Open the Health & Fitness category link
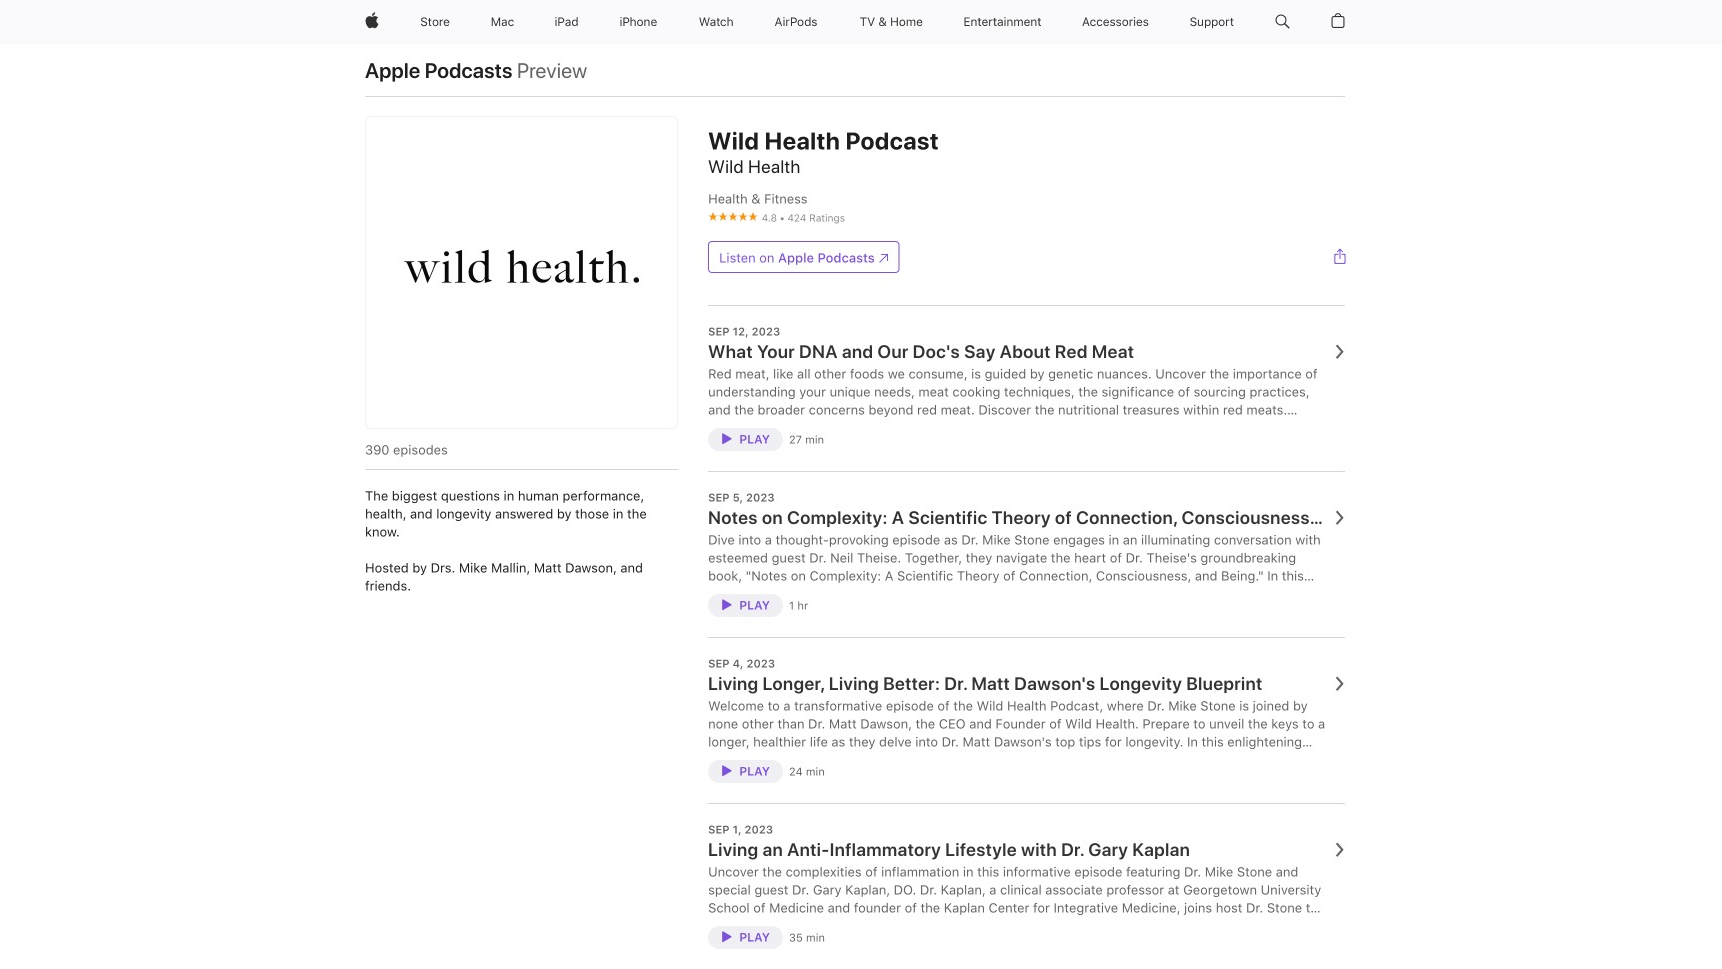The width and height of the screenshot is (1722, 969). click(x=758, y=199)
